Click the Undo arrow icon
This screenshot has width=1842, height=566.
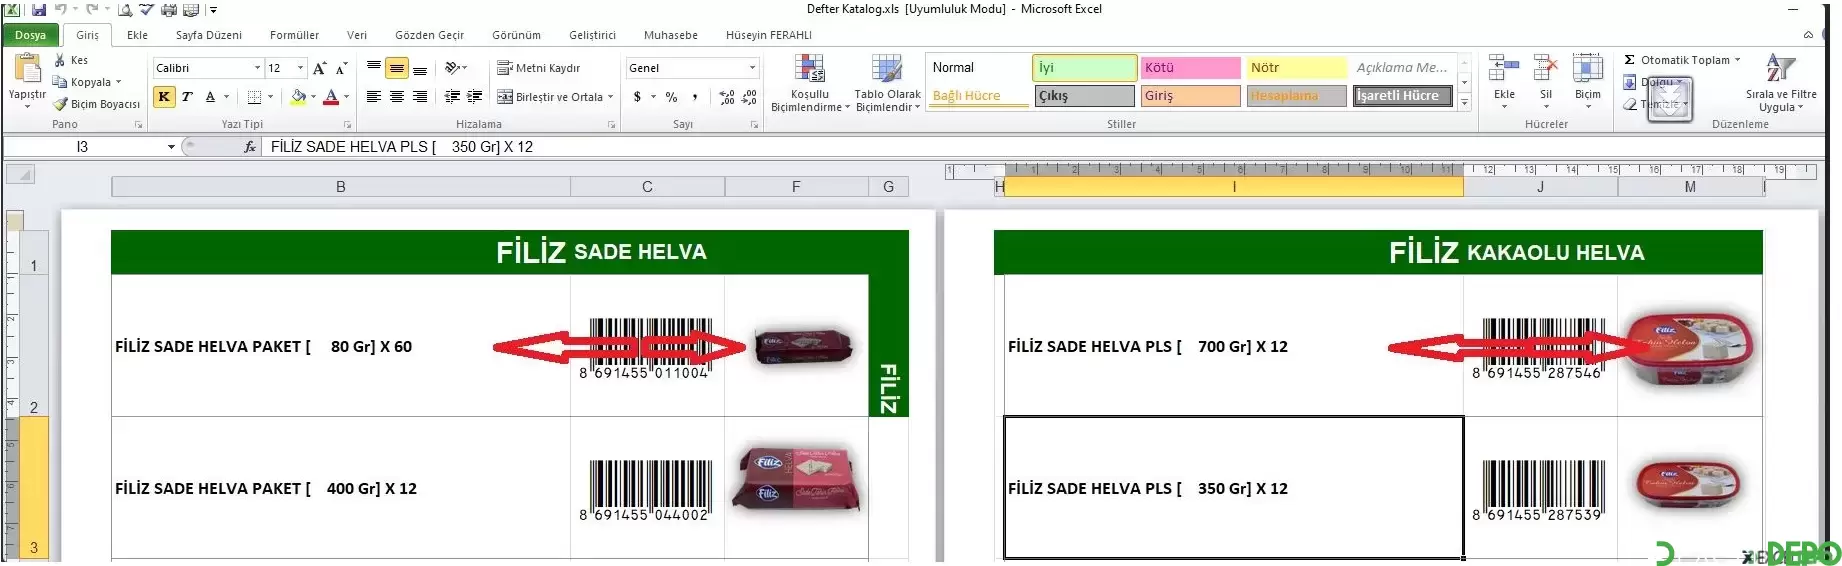[61, 9]
